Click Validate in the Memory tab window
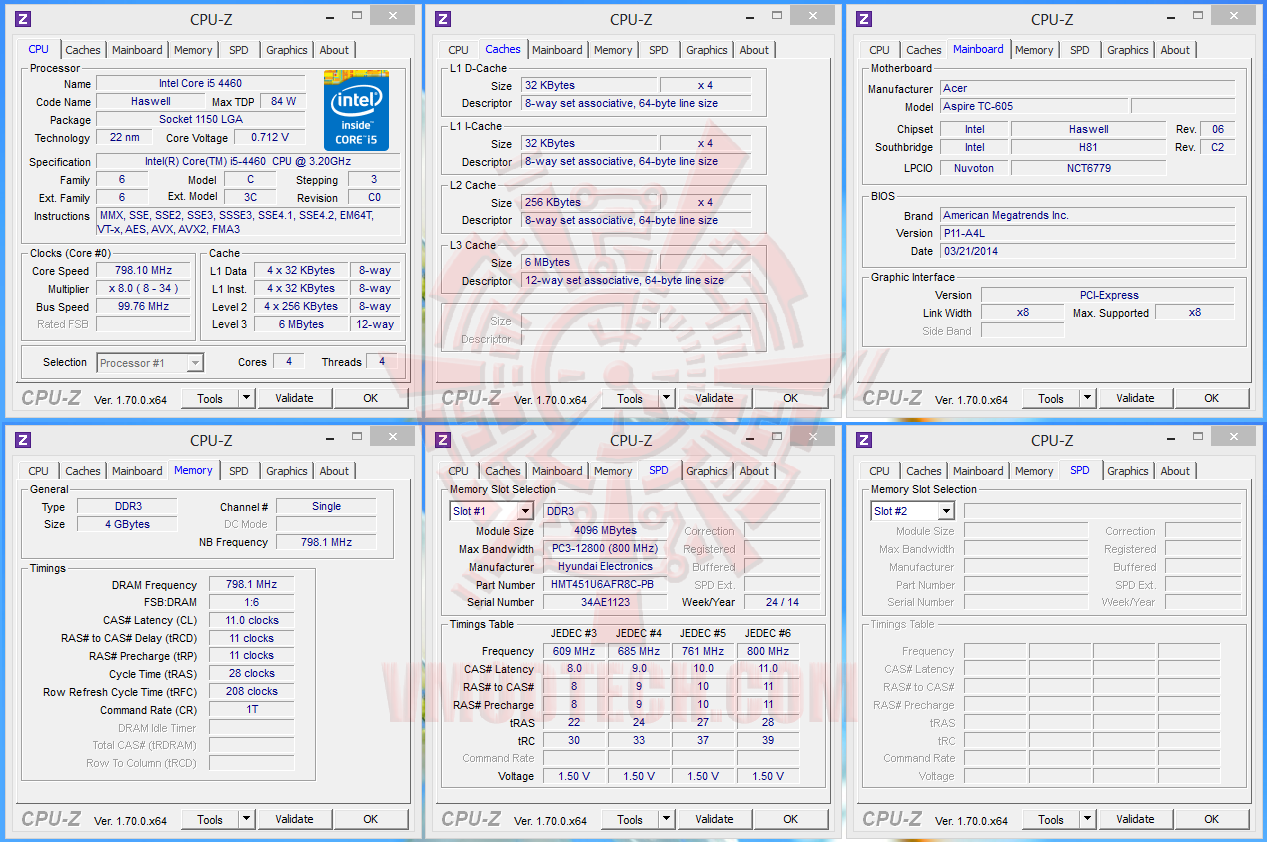Image resolution: width=1267 pixels, height=842 pixels. point(294,819)
